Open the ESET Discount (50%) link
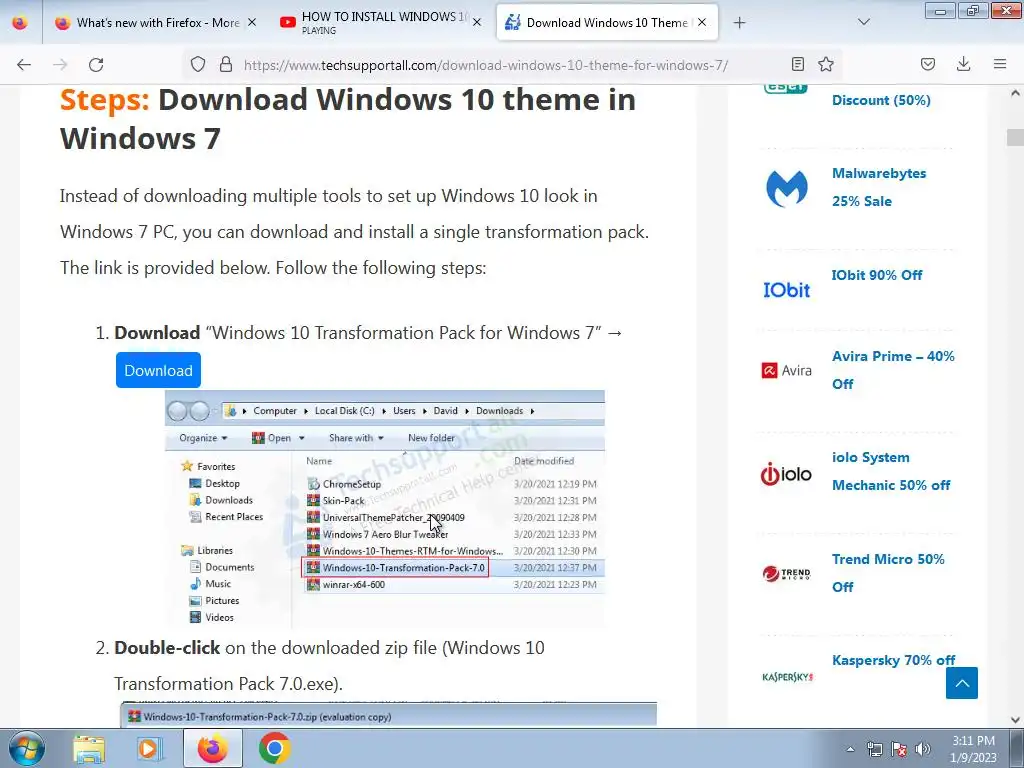Viewport: 1024px width, 768px height. (x=881, y=100)
